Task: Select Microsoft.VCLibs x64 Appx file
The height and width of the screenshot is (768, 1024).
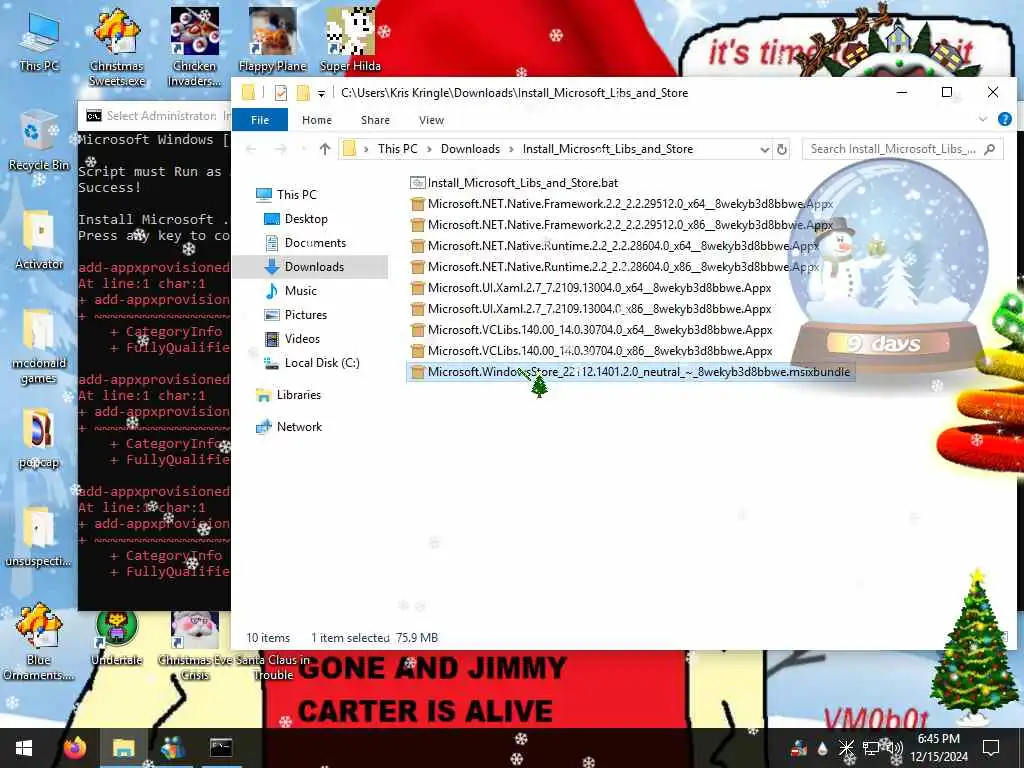Action: pyautogui.click(x=591, y=330)
